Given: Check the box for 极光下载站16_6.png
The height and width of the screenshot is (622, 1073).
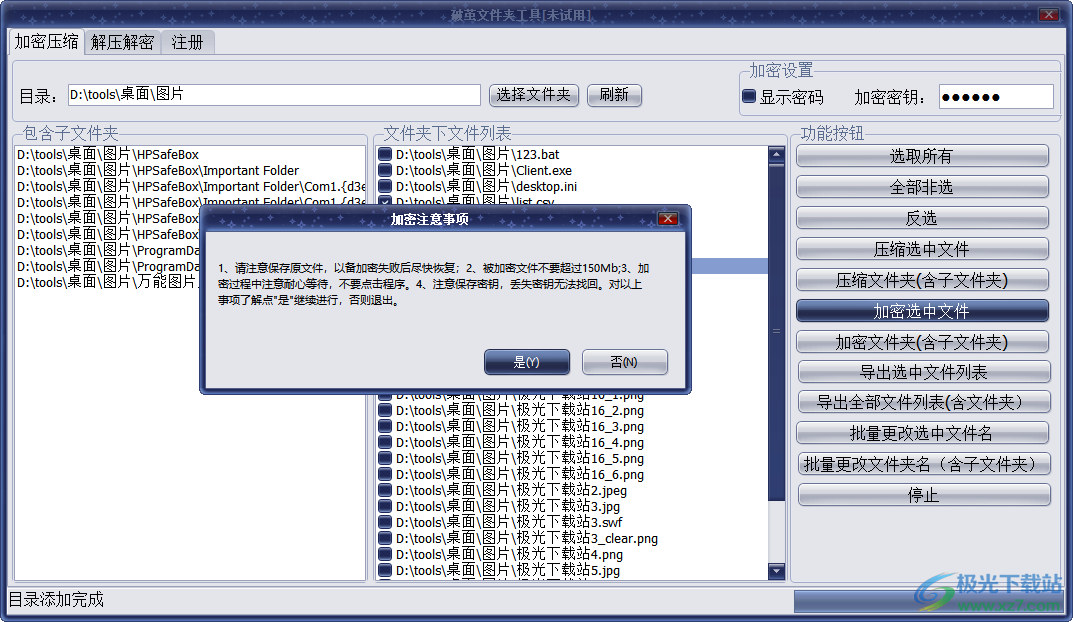Looking at the screenshot, I should (385, 474).
